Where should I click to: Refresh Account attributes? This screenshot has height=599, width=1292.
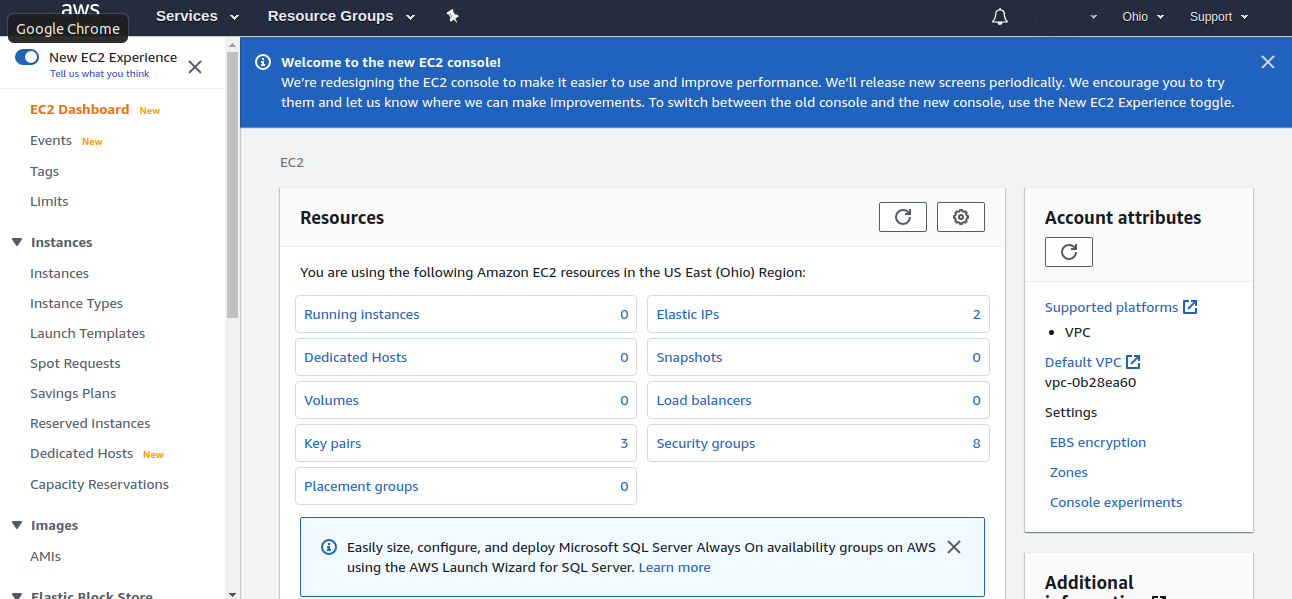1068,252
